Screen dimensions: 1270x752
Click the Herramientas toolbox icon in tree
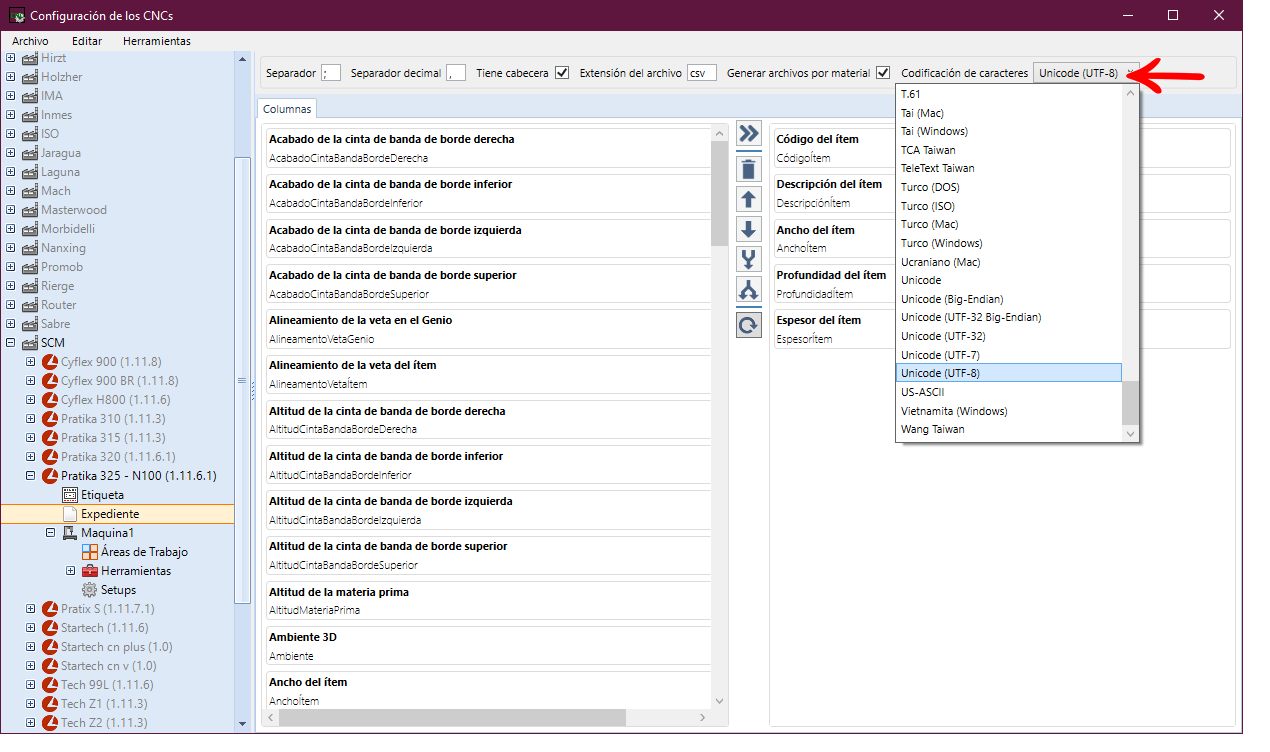[x=90, y=571]
